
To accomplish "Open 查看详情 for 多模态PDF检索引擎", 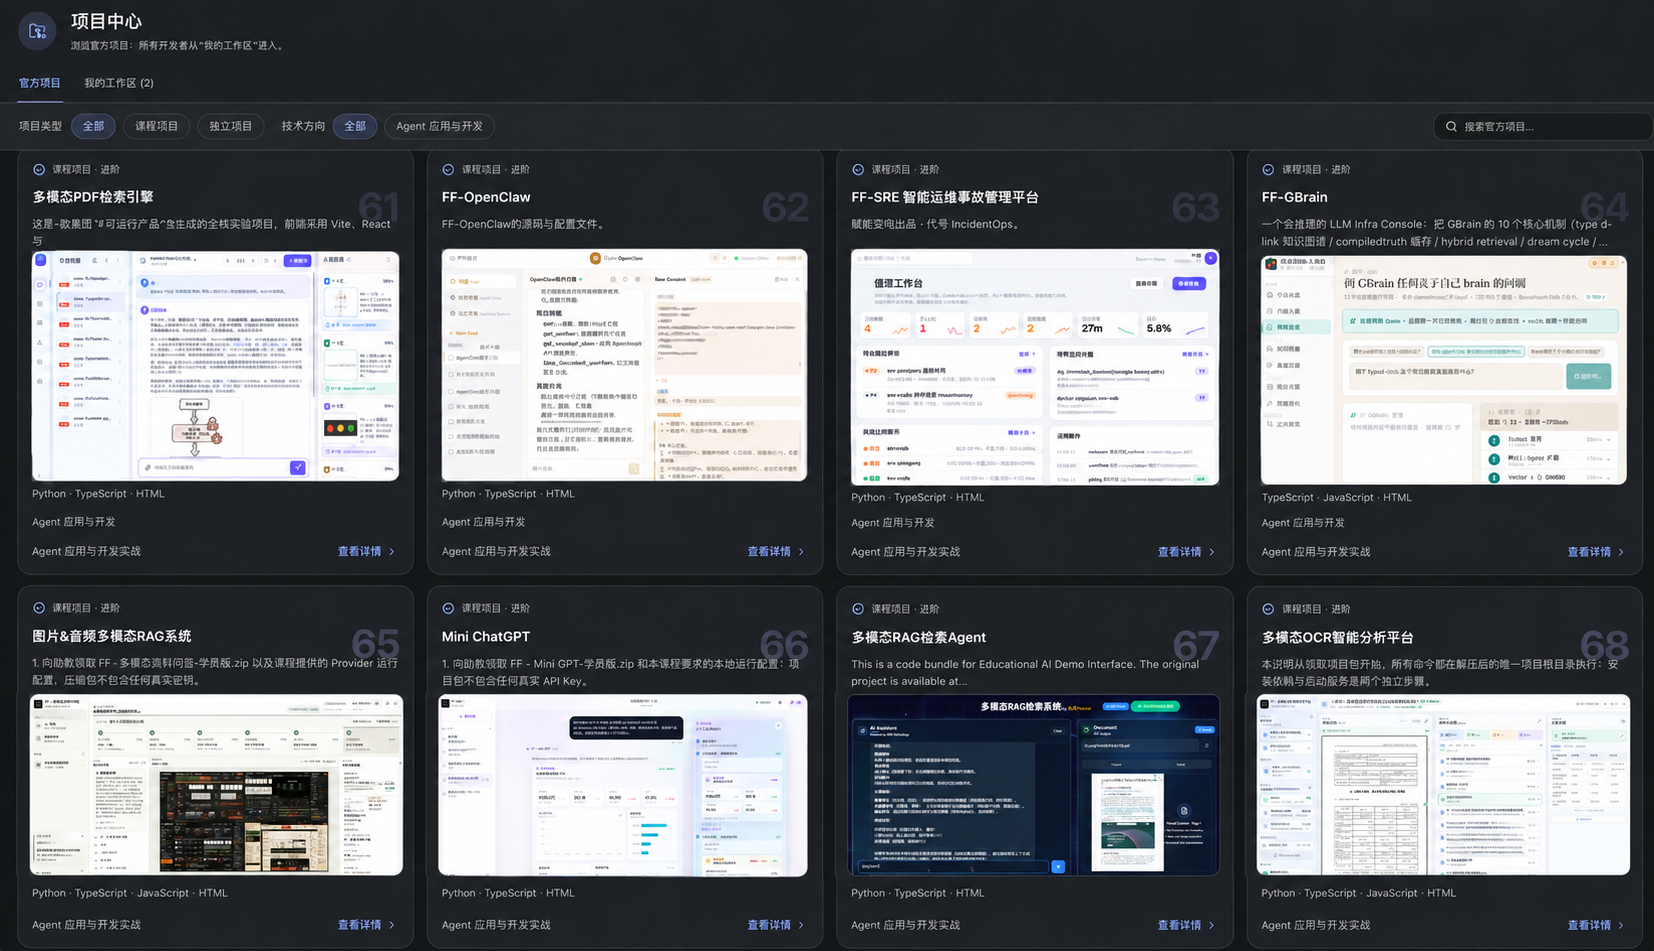I will (x=366, y=552).
